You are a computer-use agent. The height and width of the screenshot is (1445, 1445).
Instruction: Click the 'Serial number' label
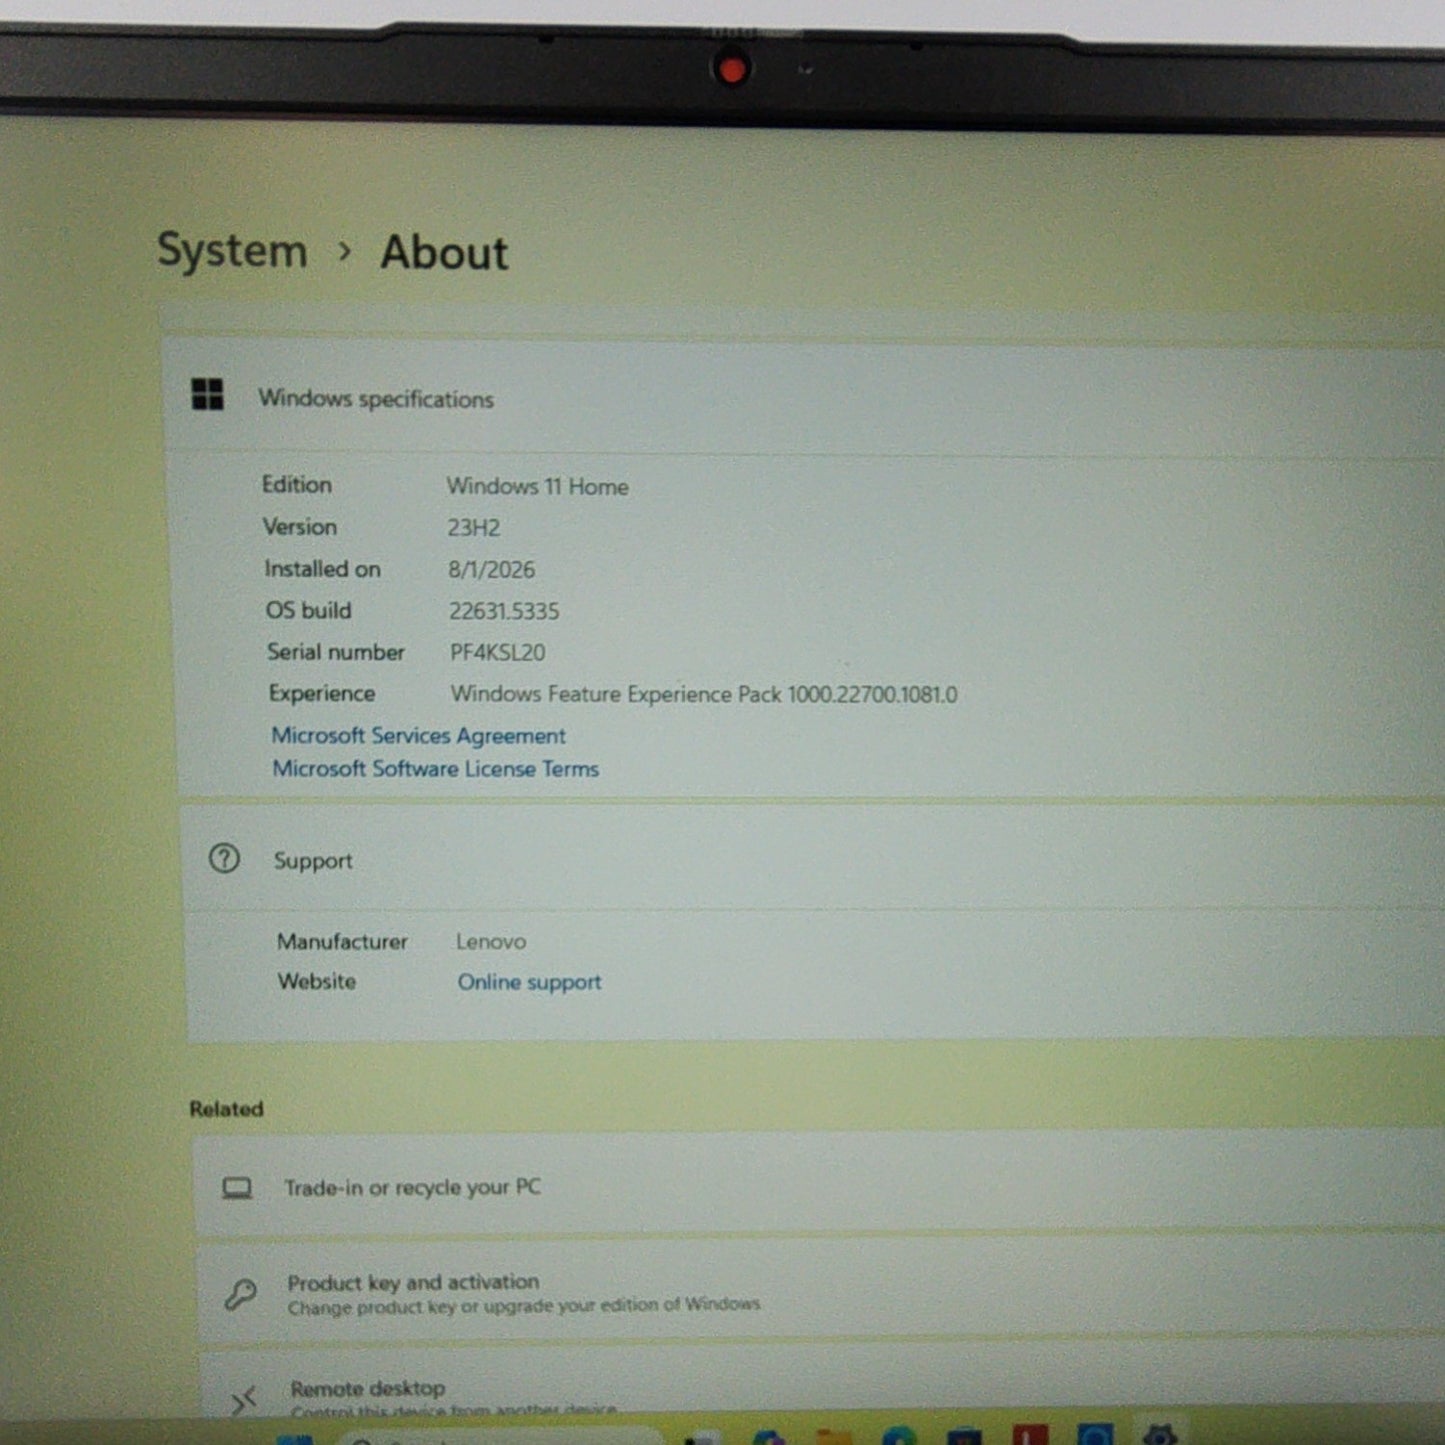coord(335,652)
